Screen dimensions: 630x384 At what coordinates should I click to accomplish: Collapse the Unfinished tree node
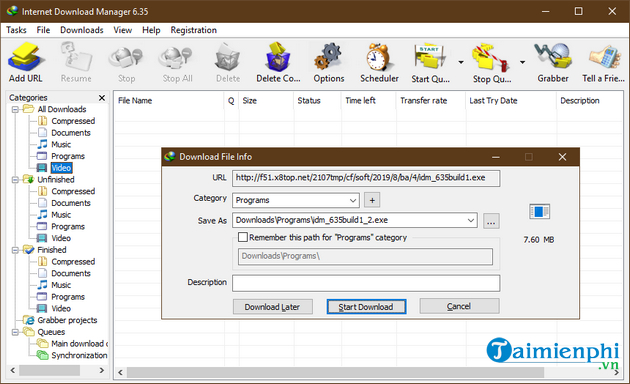15,180
